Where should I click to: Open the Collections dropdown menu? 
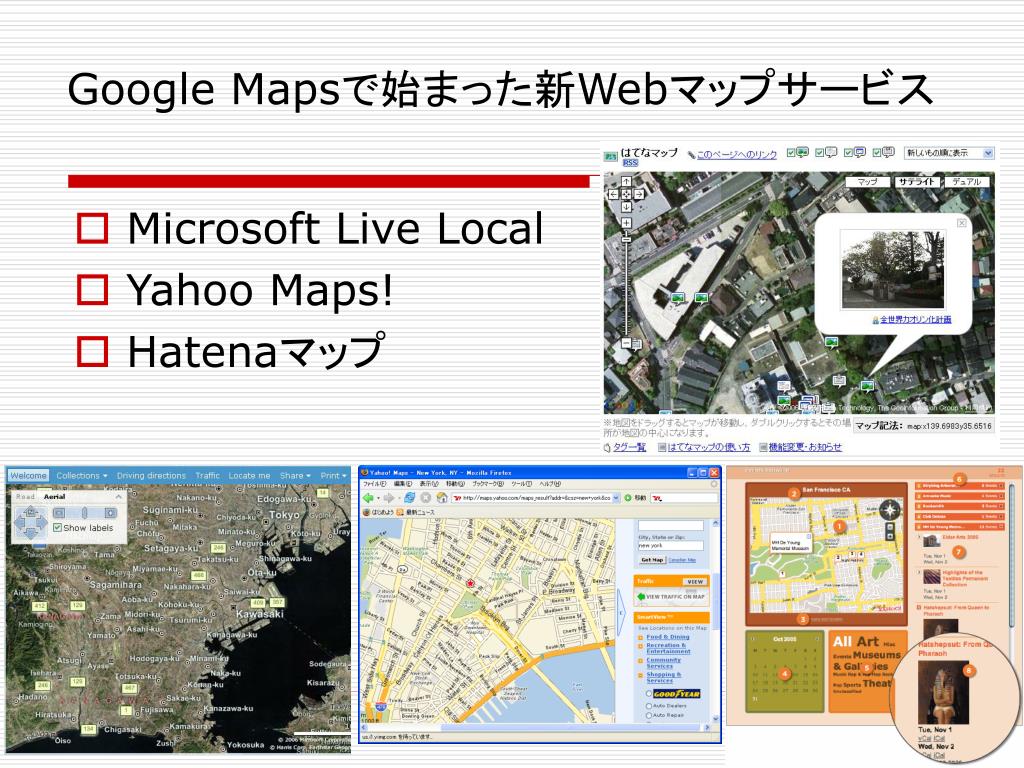(82, 475)
